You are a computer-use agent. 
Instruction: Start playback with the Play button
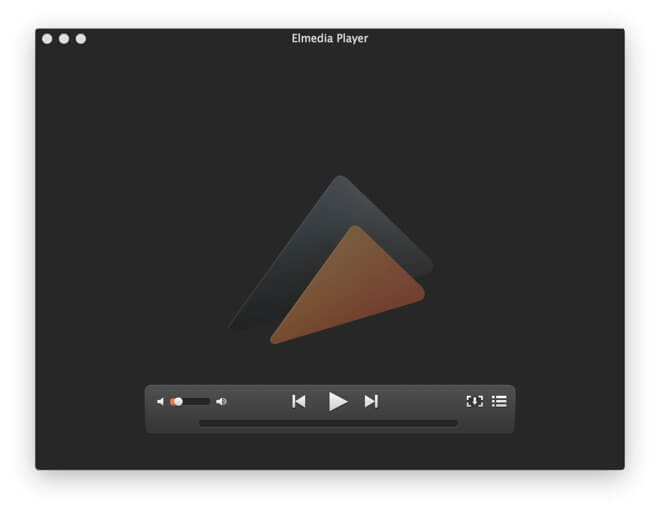coord(338,401)
